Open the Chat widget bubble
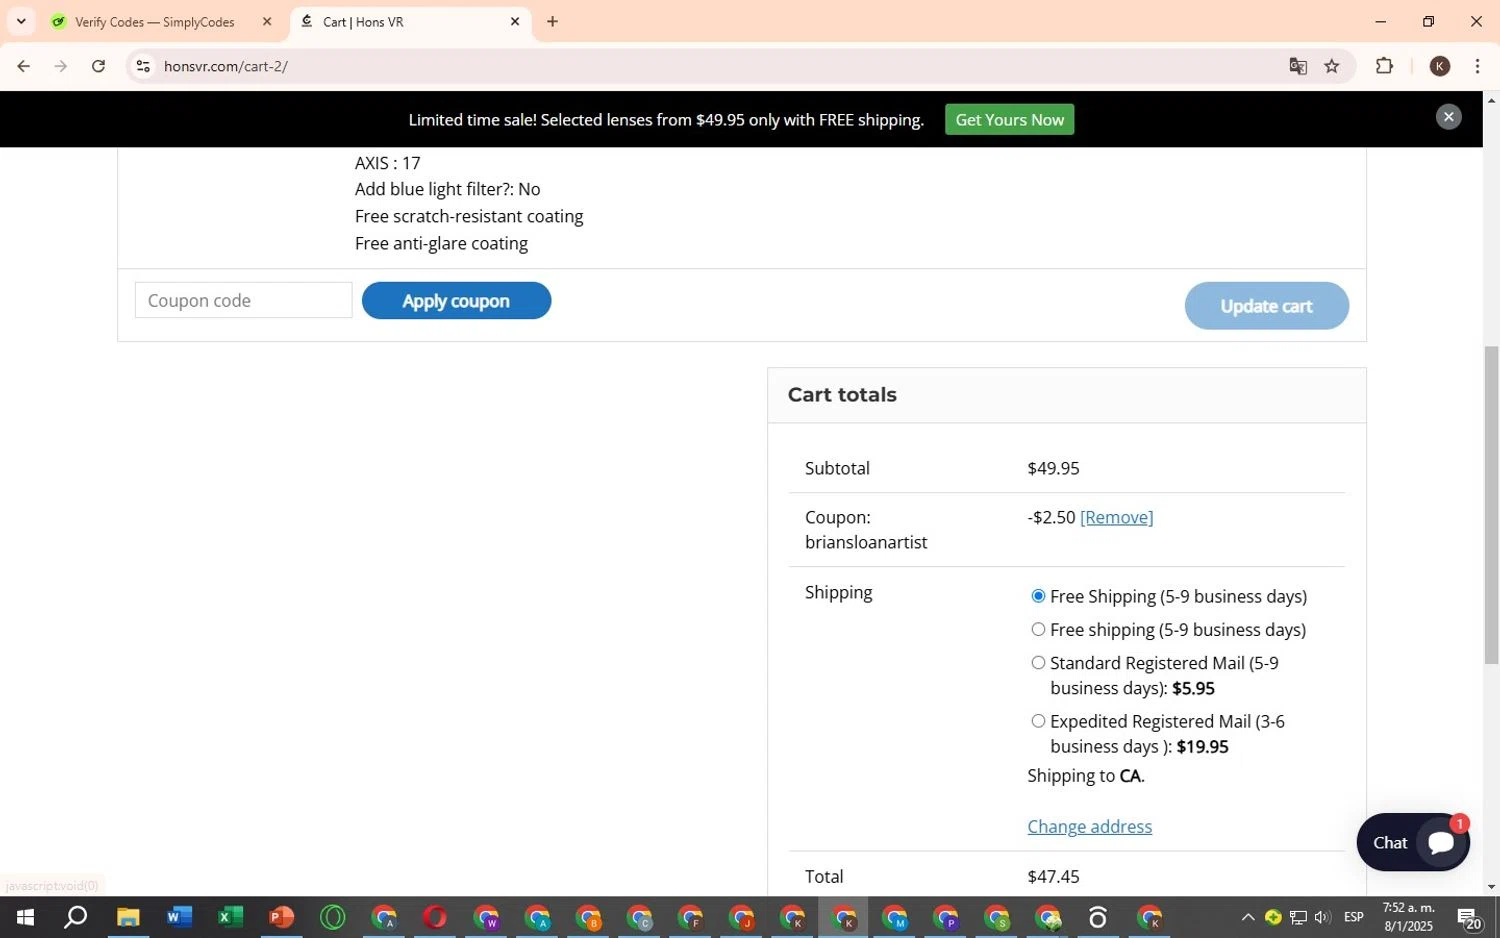 (x=1413, y=842)
